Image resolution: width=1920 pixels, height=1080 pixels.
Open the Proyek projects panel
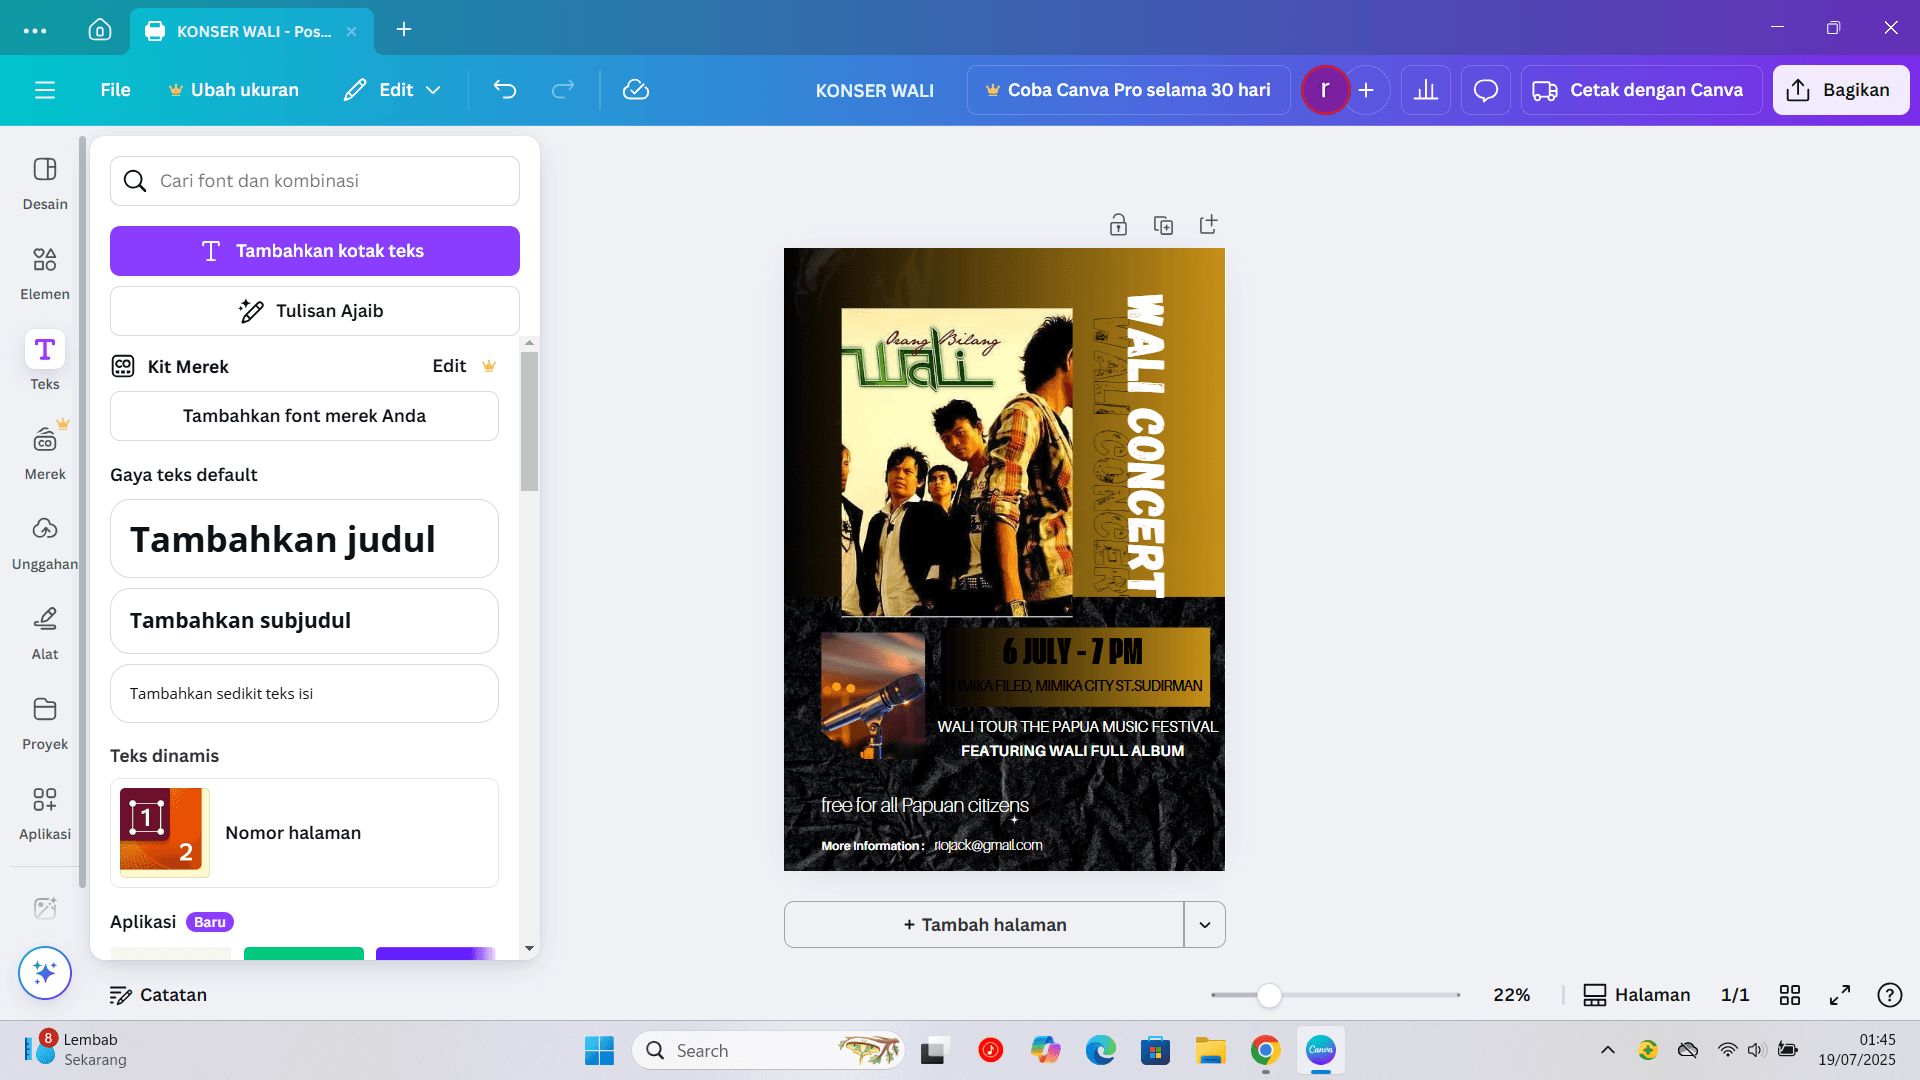point(45,724)
